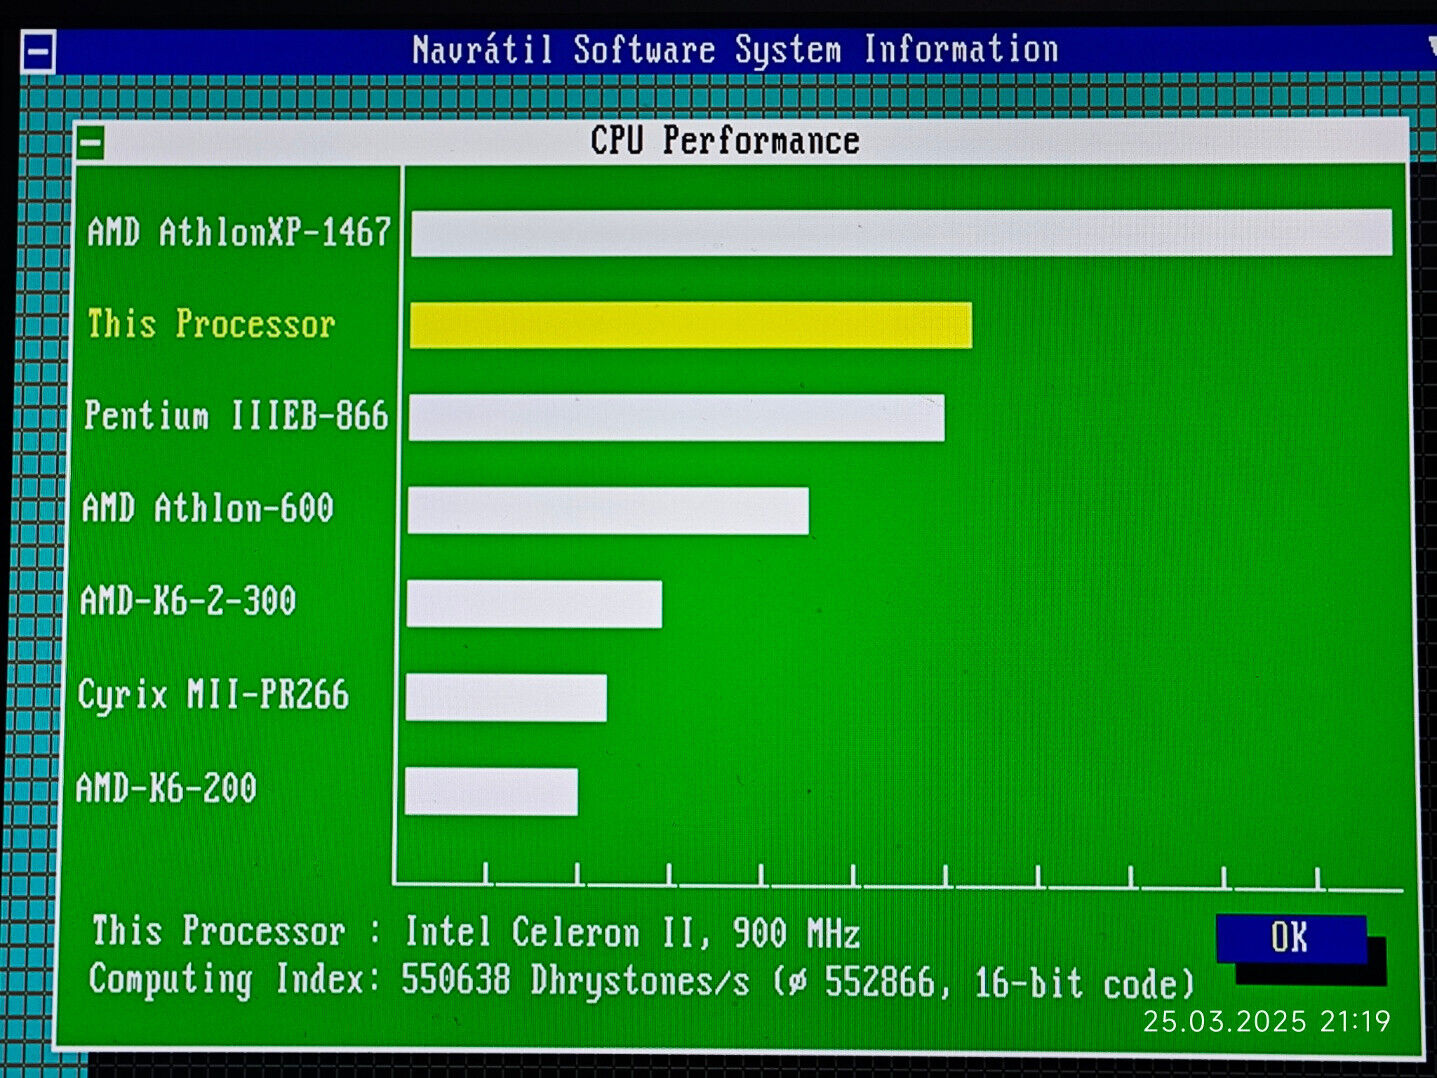1437x1078 pixels.
Task: Click the 'Computing Index:' label
Action: click(x=235, y=979)
